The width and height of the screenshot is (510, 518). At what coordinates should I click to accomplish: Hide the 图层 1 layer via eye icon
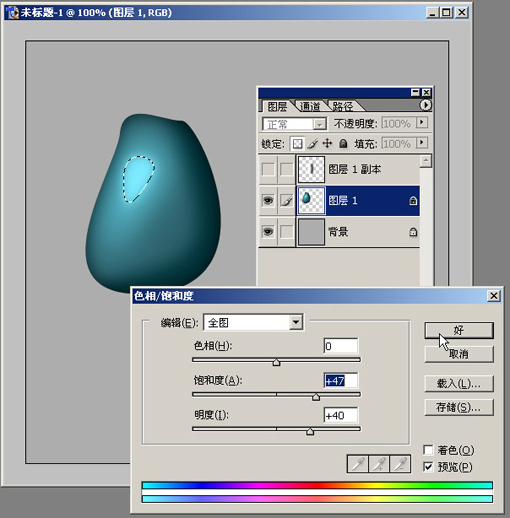tap(268, 201)
